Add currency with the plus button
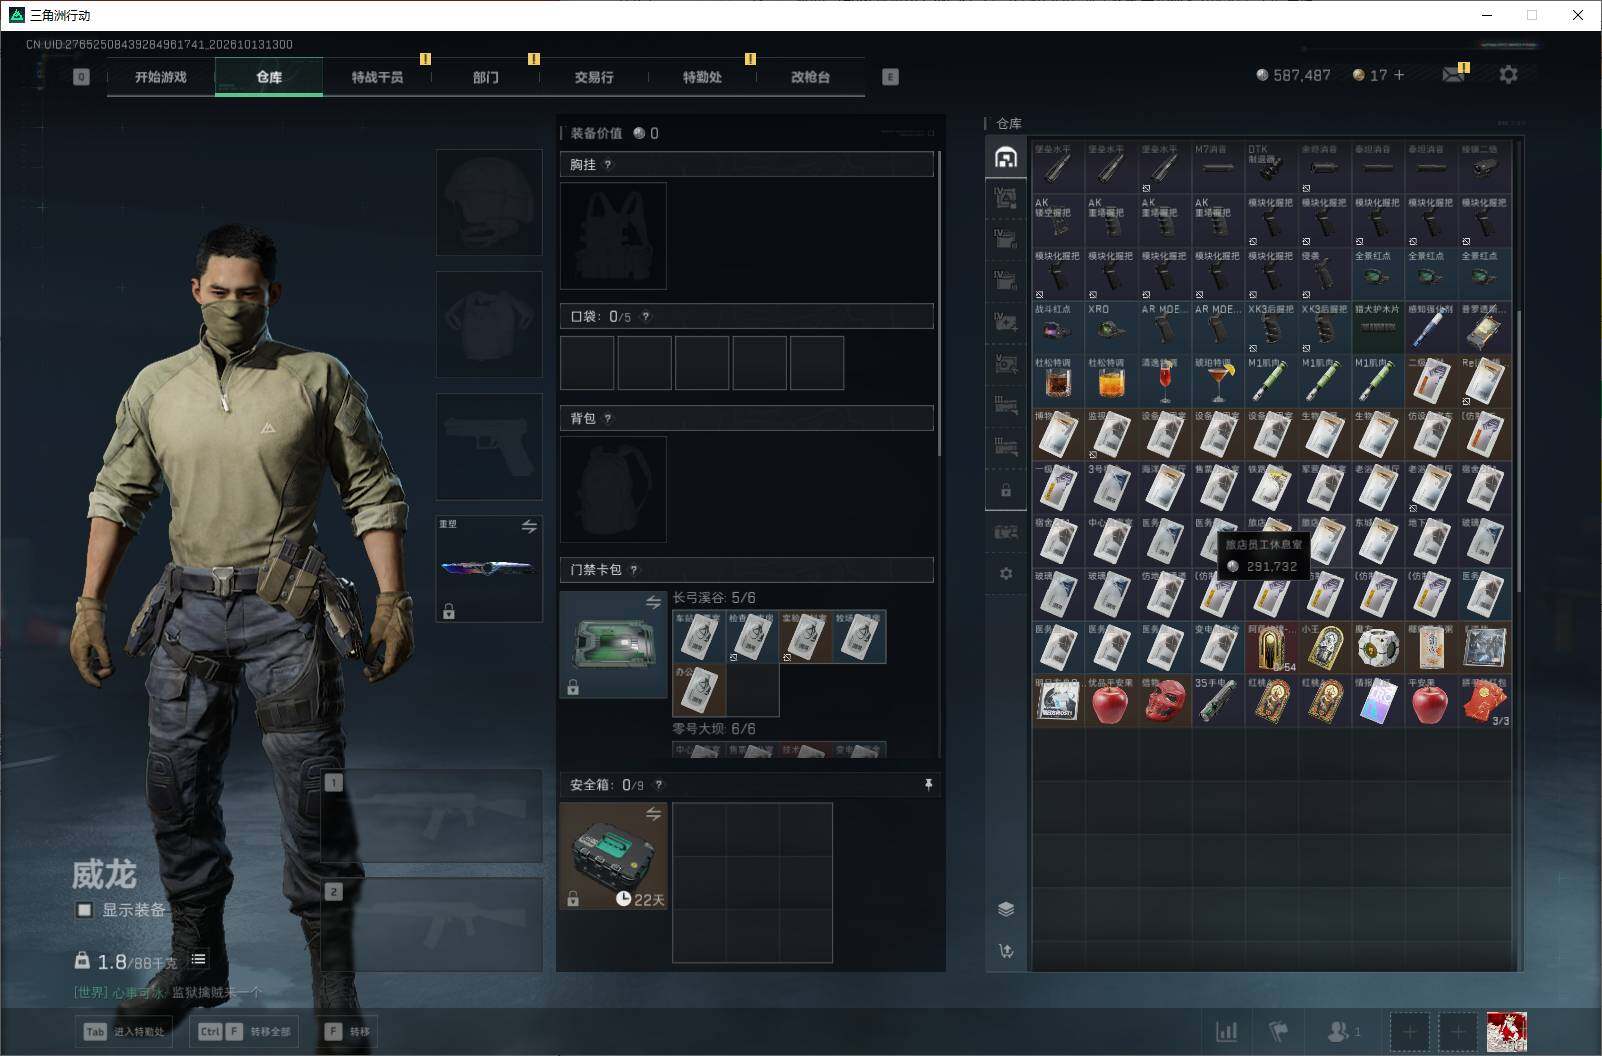The height and width of the screenshot is (1056, 1602). tap(1399, 75)
